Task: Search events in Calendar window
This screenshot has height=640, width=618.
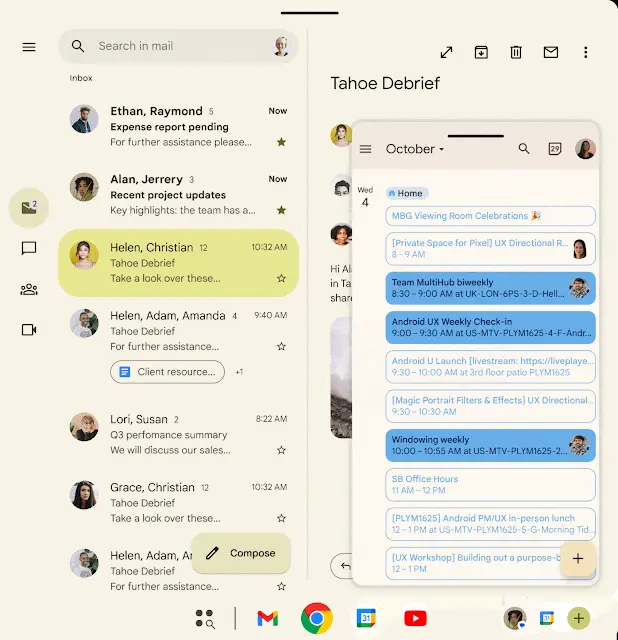Action: click(x=524, y=149)
